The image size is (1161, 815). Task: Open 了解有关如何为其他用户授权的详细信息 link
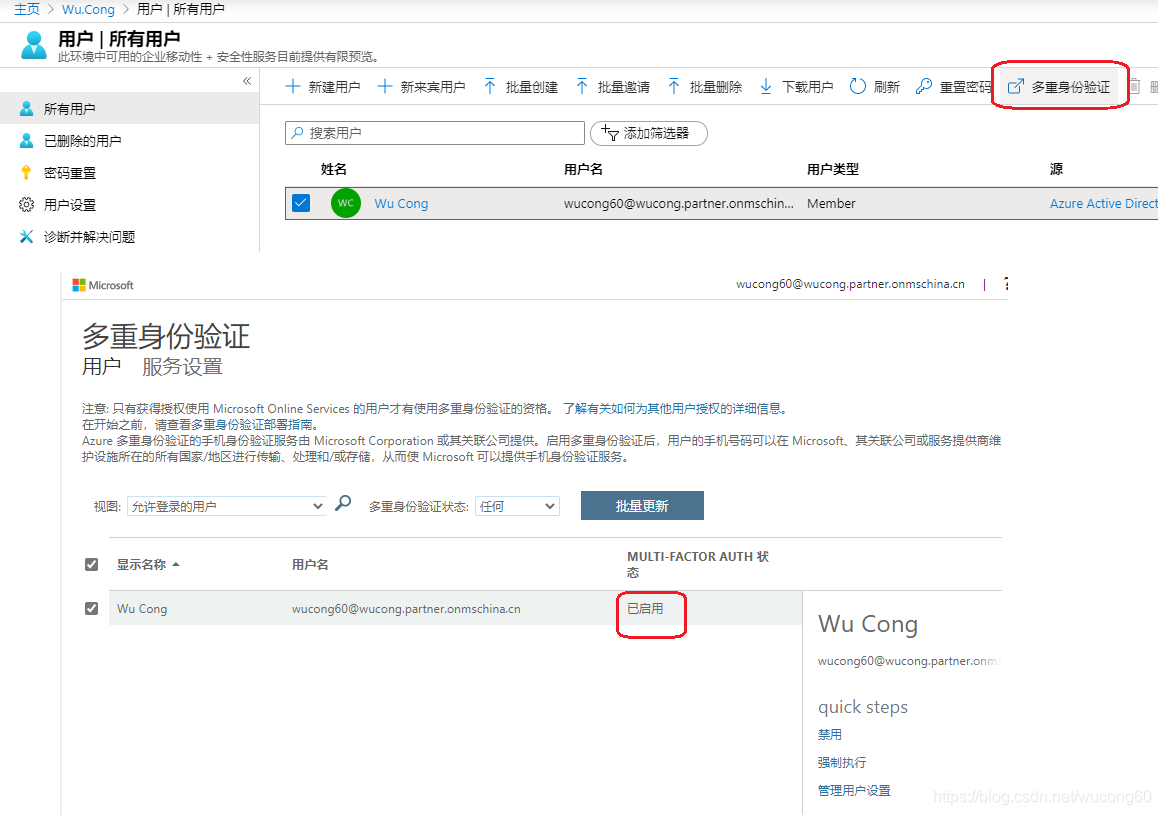click(x=675, y=409)
